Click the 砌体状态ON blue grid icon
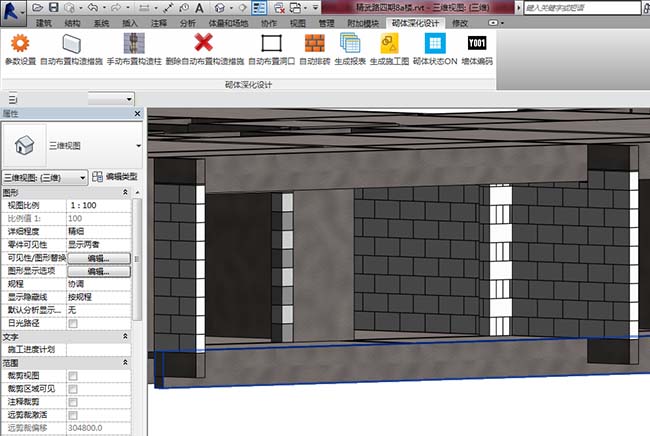This screenshot has height=436, width=650. coord(435,43)
